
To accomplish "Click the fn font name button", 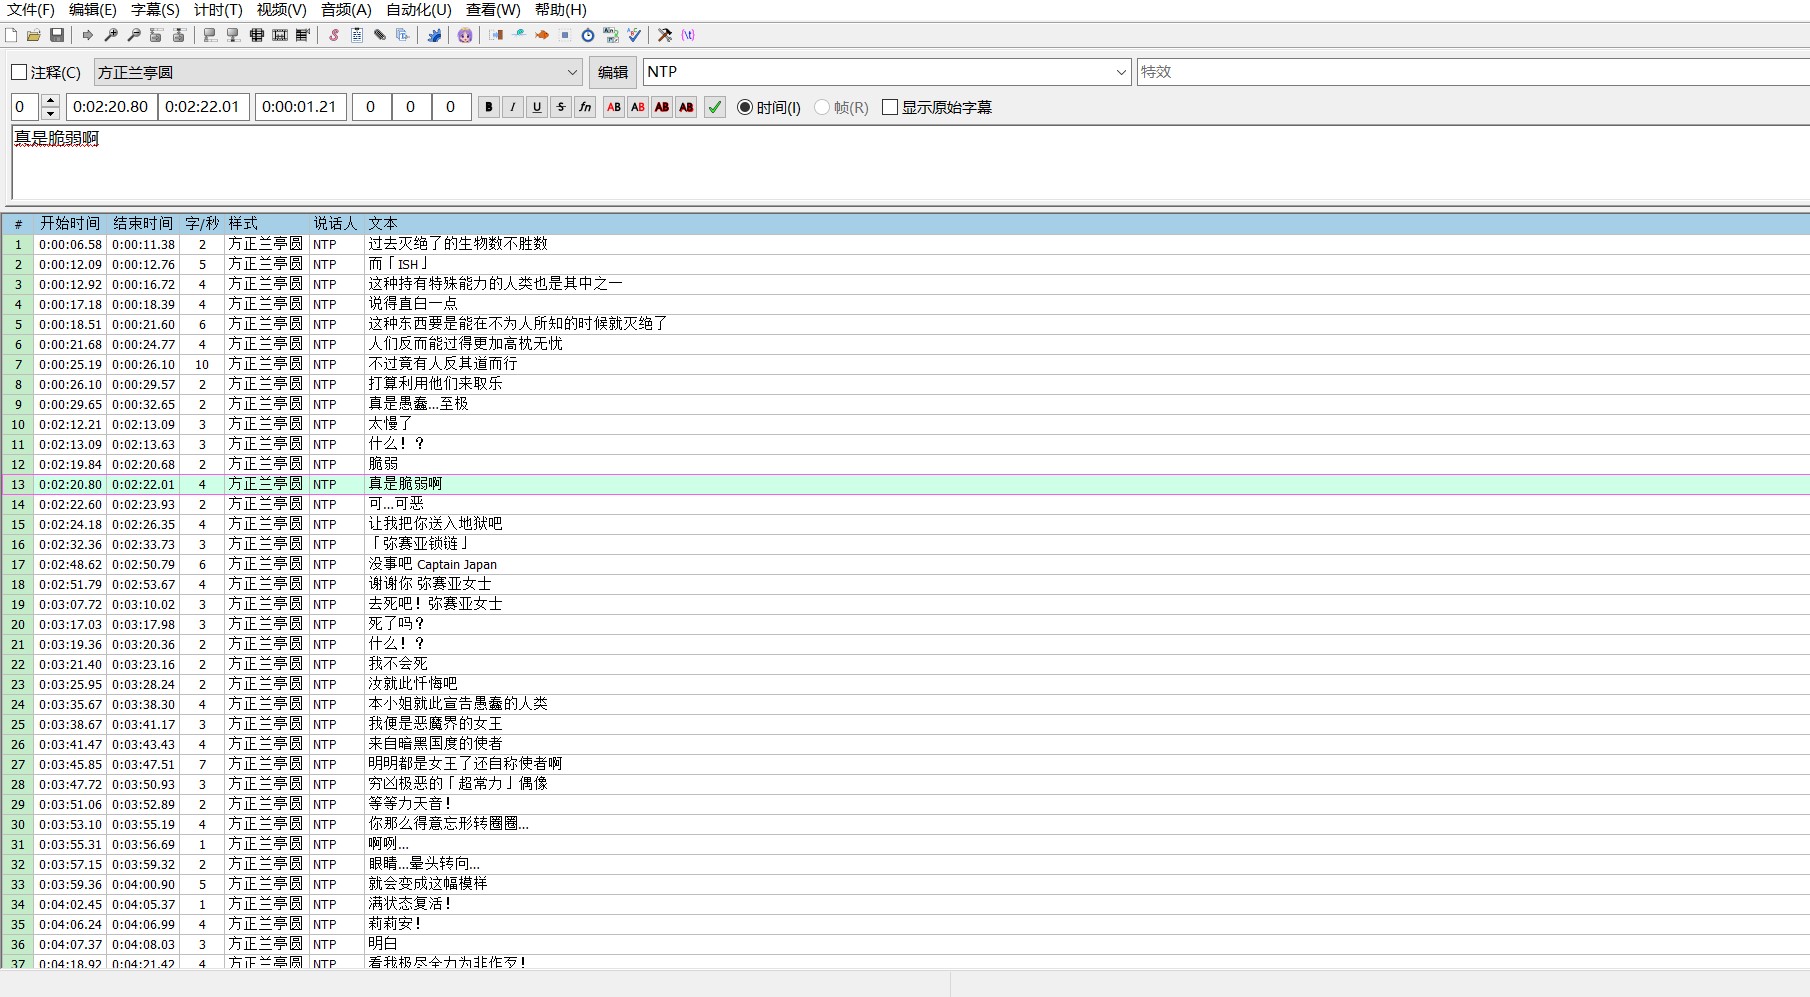I will pos(585,107).
